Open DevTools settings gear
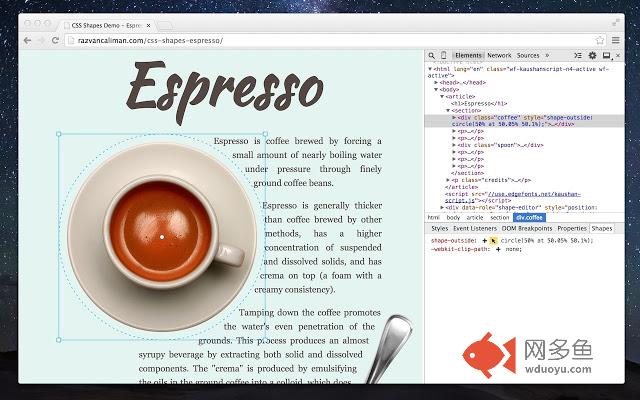Image resolution: width=640 pixels, height=400 pixels. 592,55
